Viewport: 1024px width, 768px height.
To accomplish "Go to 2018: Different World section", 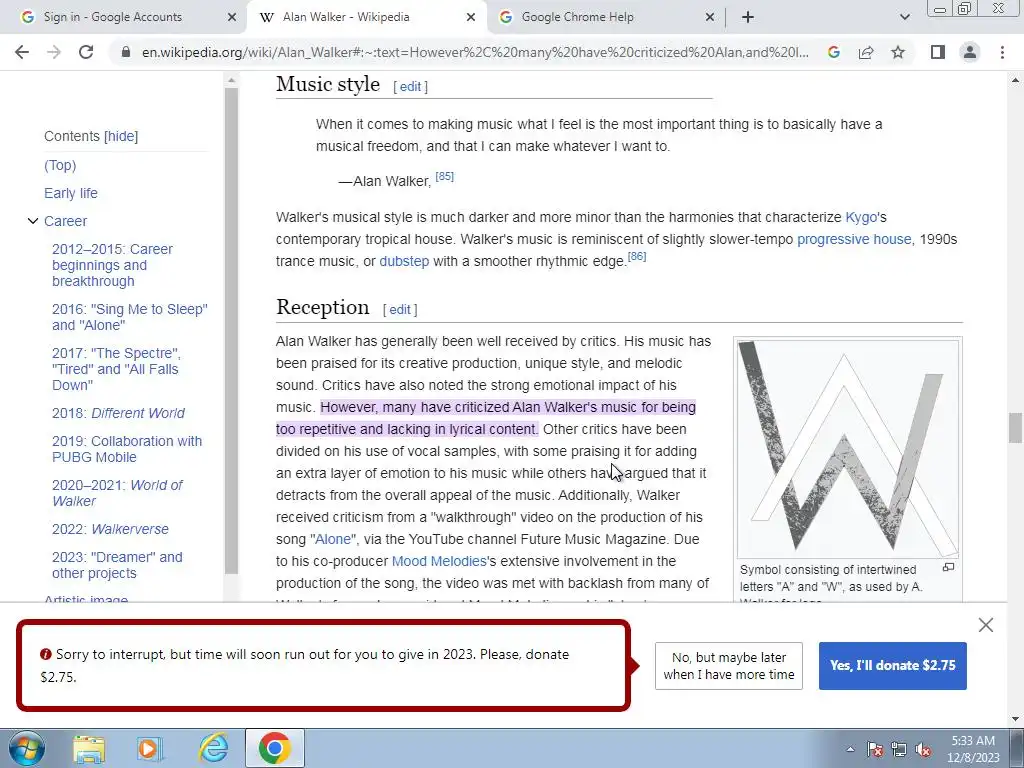I will coord(118,413).
